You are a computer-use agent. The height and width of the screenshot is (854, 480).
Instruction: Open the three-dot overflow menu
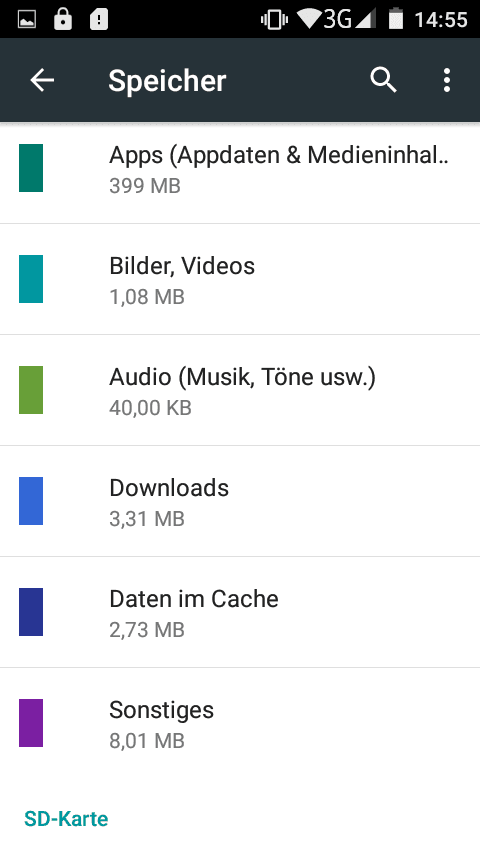coord(447,80)
